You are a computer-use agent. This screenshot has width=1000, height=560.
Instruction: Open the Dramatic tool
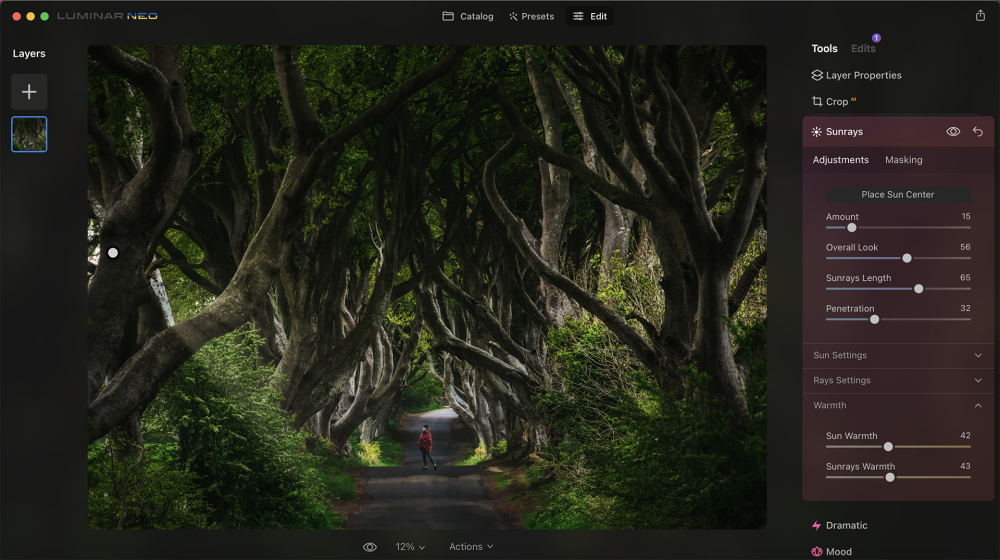(x=839, y=526)
